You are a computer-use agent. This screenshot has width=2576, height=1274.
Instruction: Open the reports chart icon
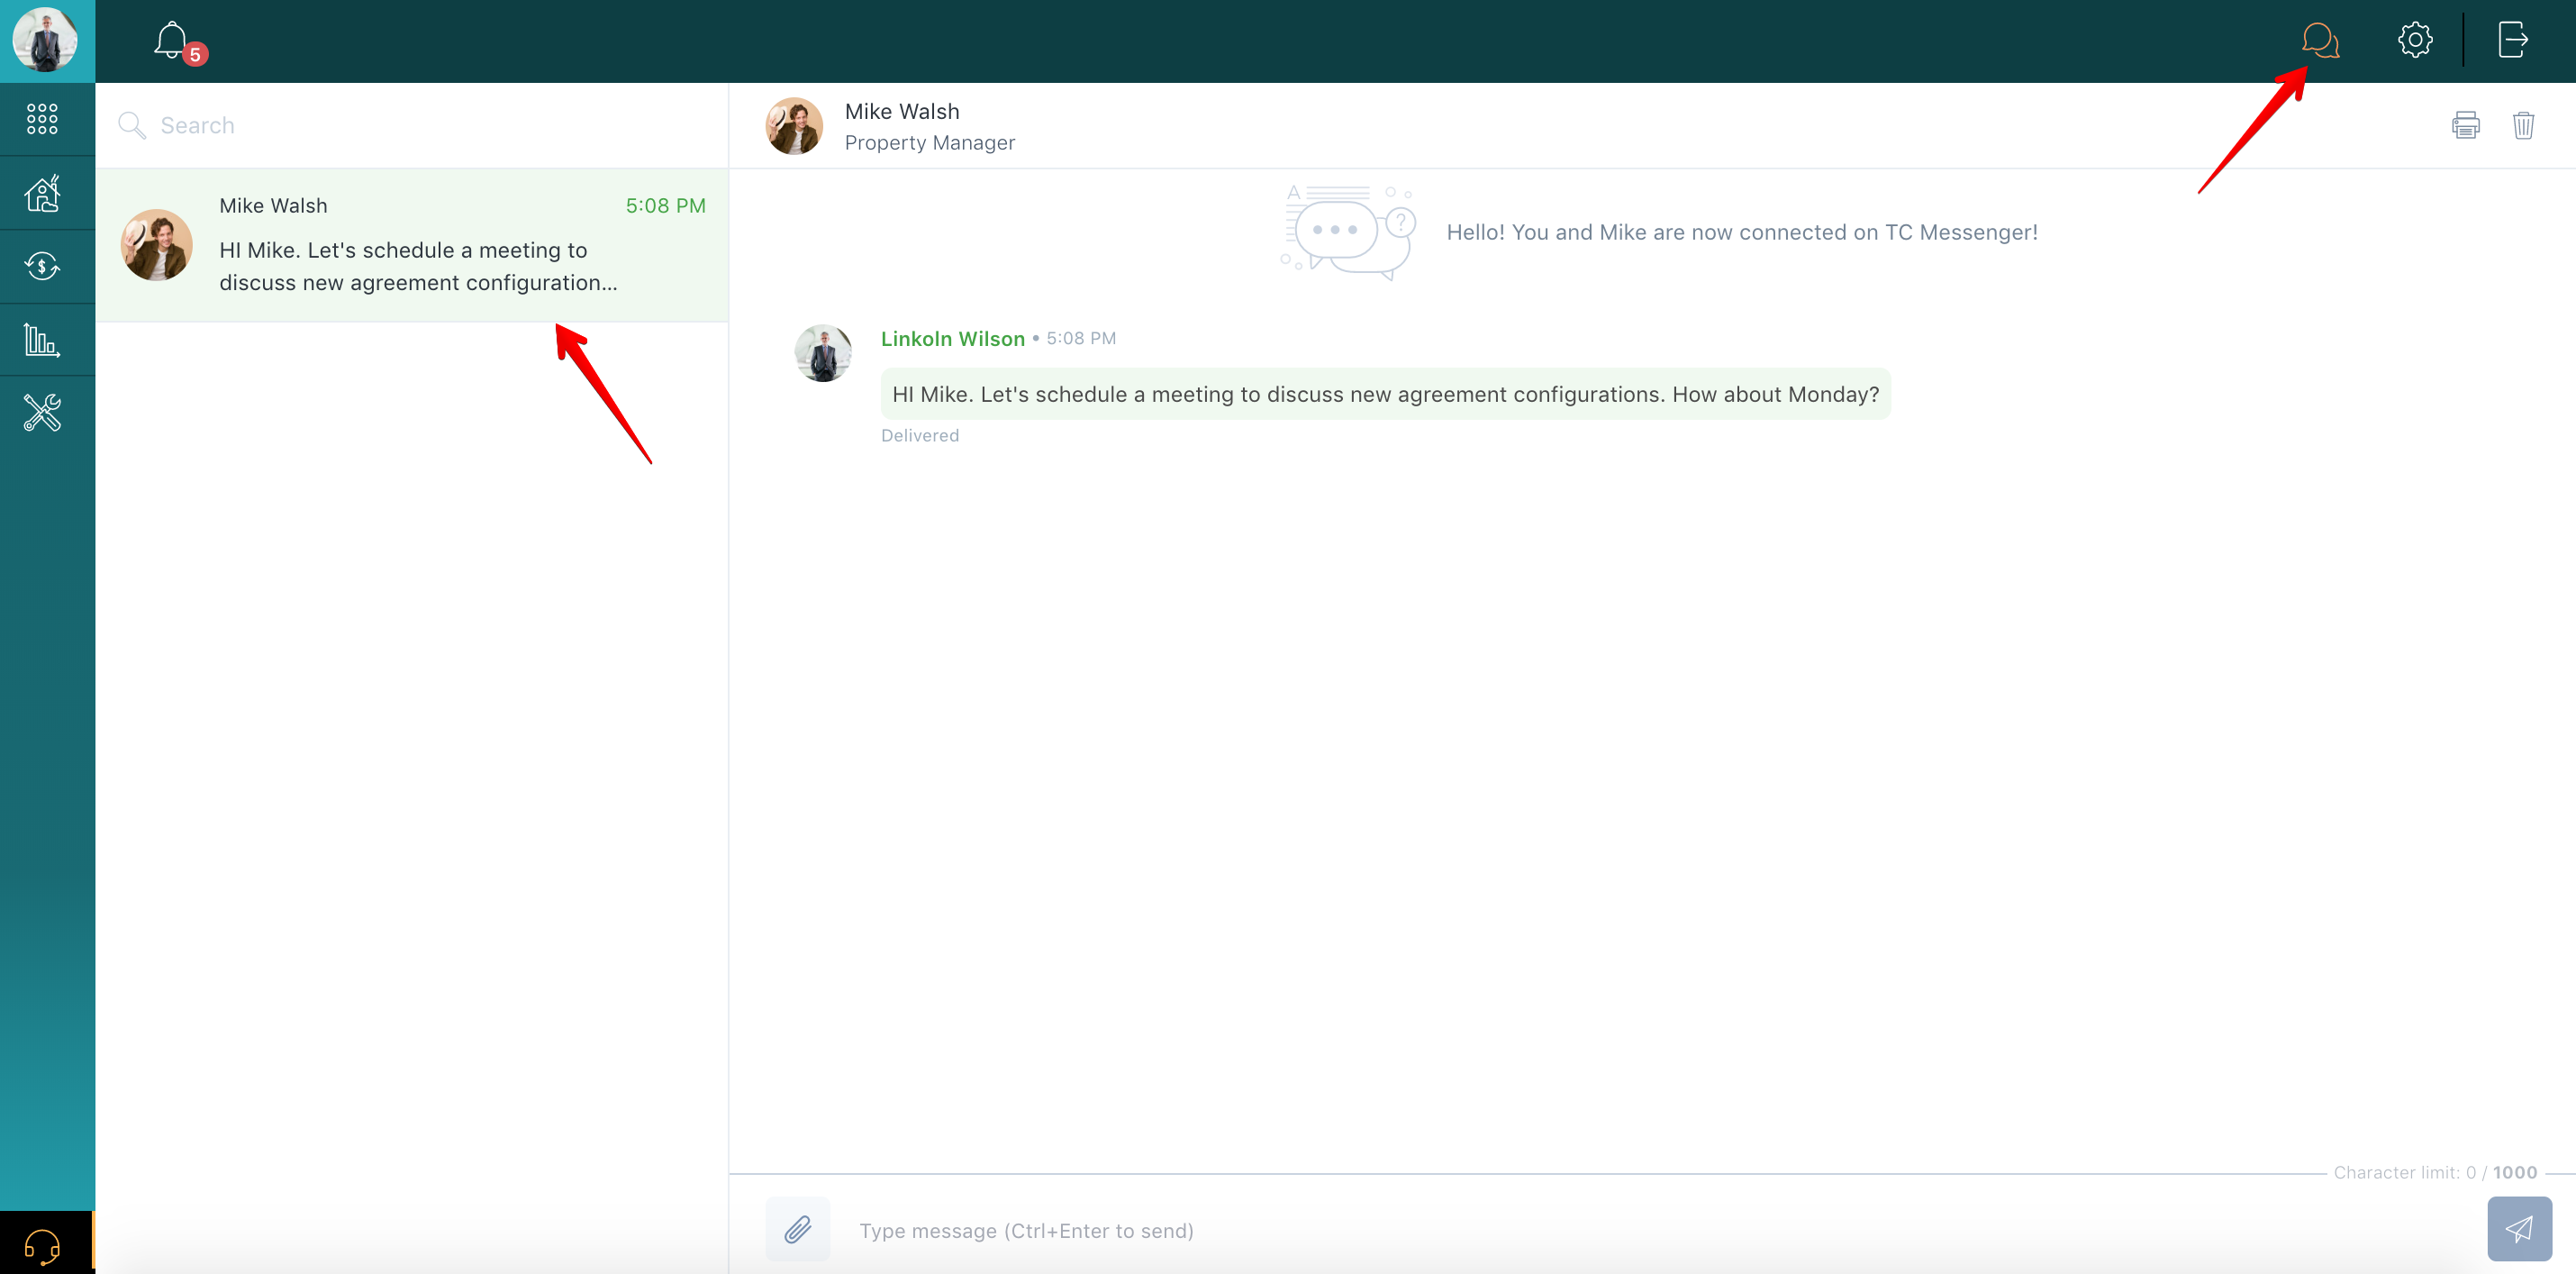pyautogui.click(x=42, y=340)
